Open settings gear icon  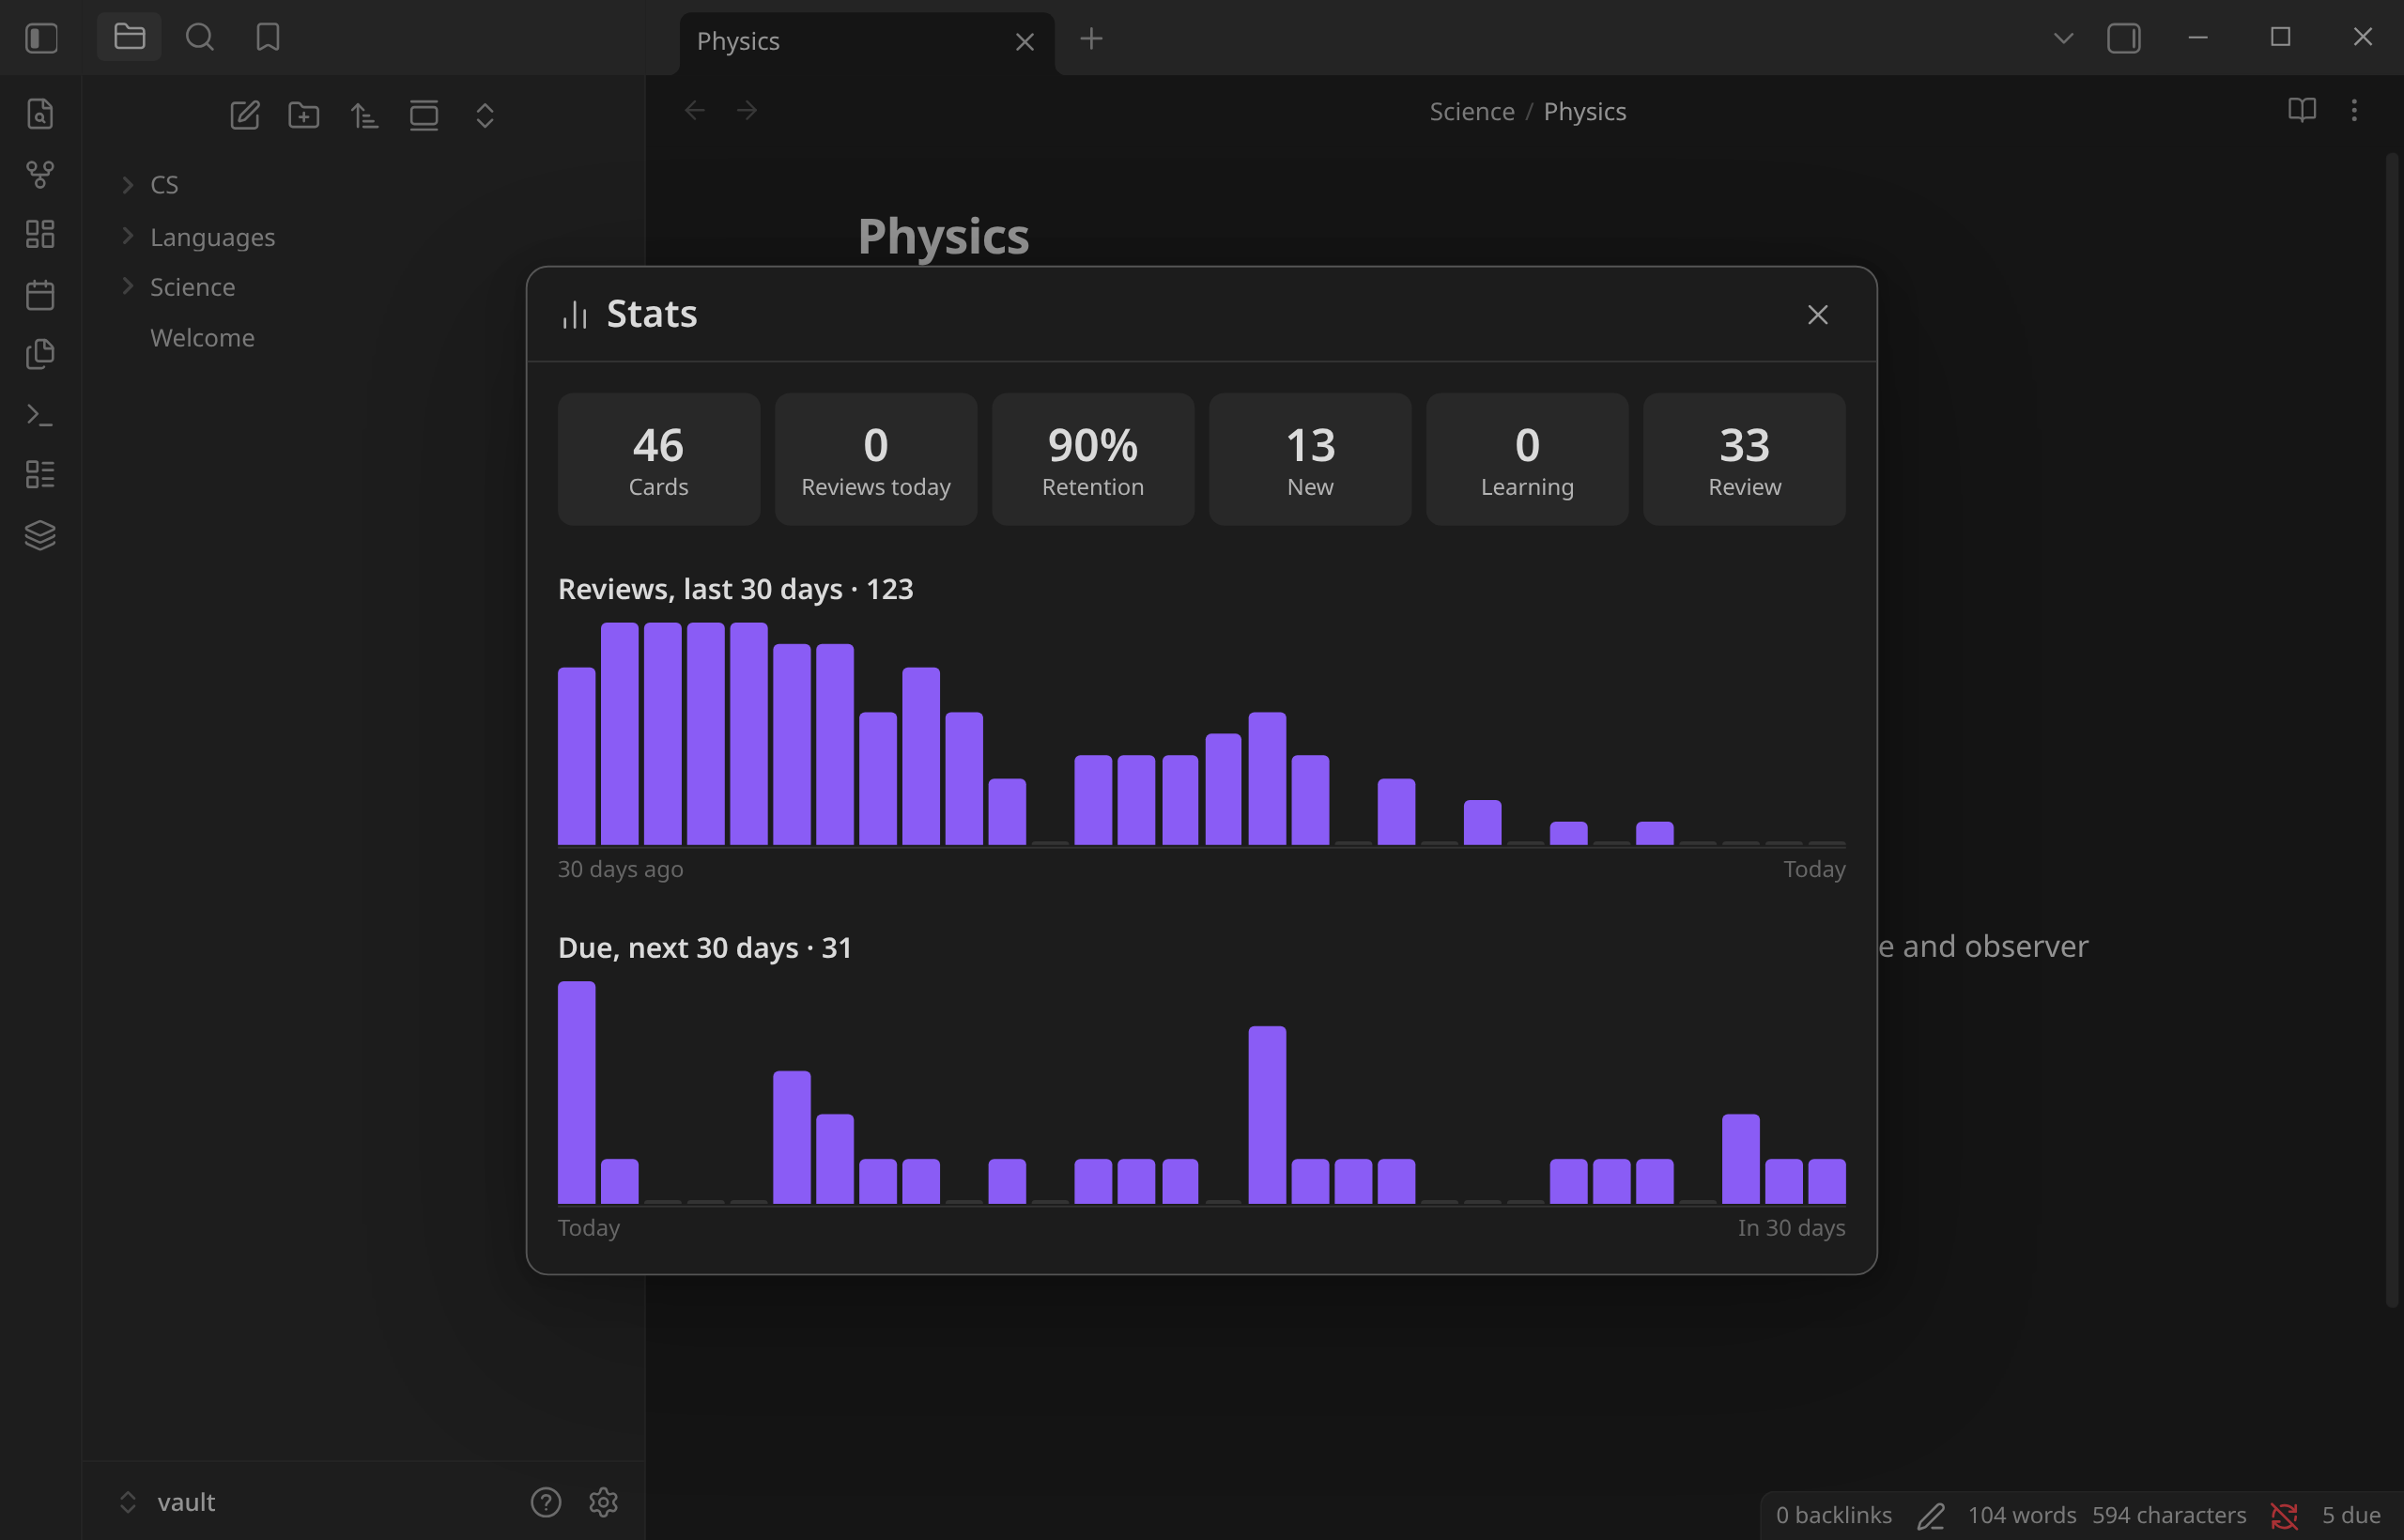(x=603, y=1502)
